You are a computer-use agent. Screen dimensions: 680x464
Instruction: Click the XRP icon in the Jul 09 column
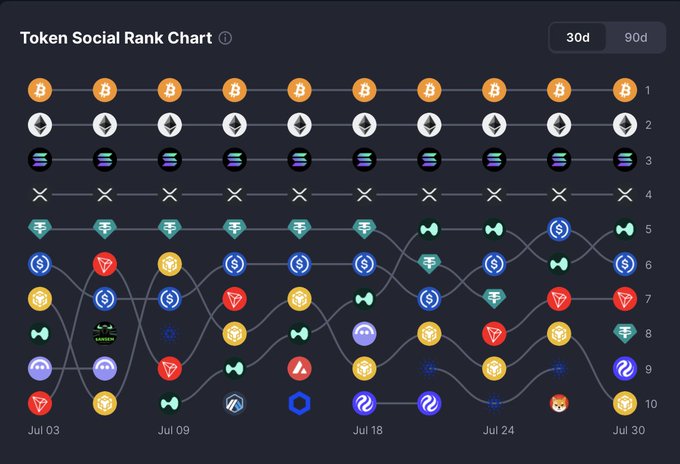pos(170,195)
